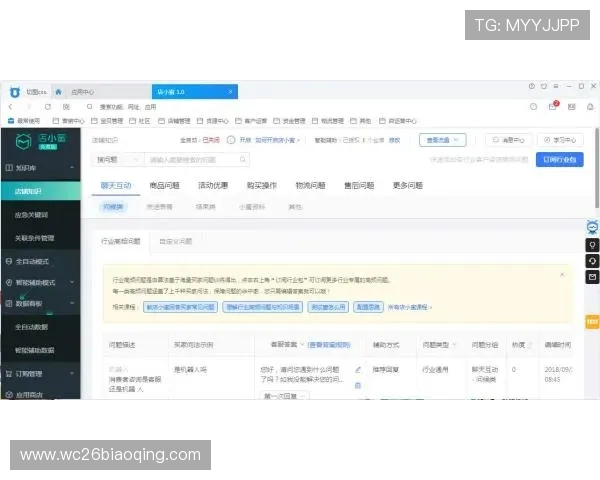Open the 学习中心 button
Viewport: 600px width, 480px height.
(560, 140)
